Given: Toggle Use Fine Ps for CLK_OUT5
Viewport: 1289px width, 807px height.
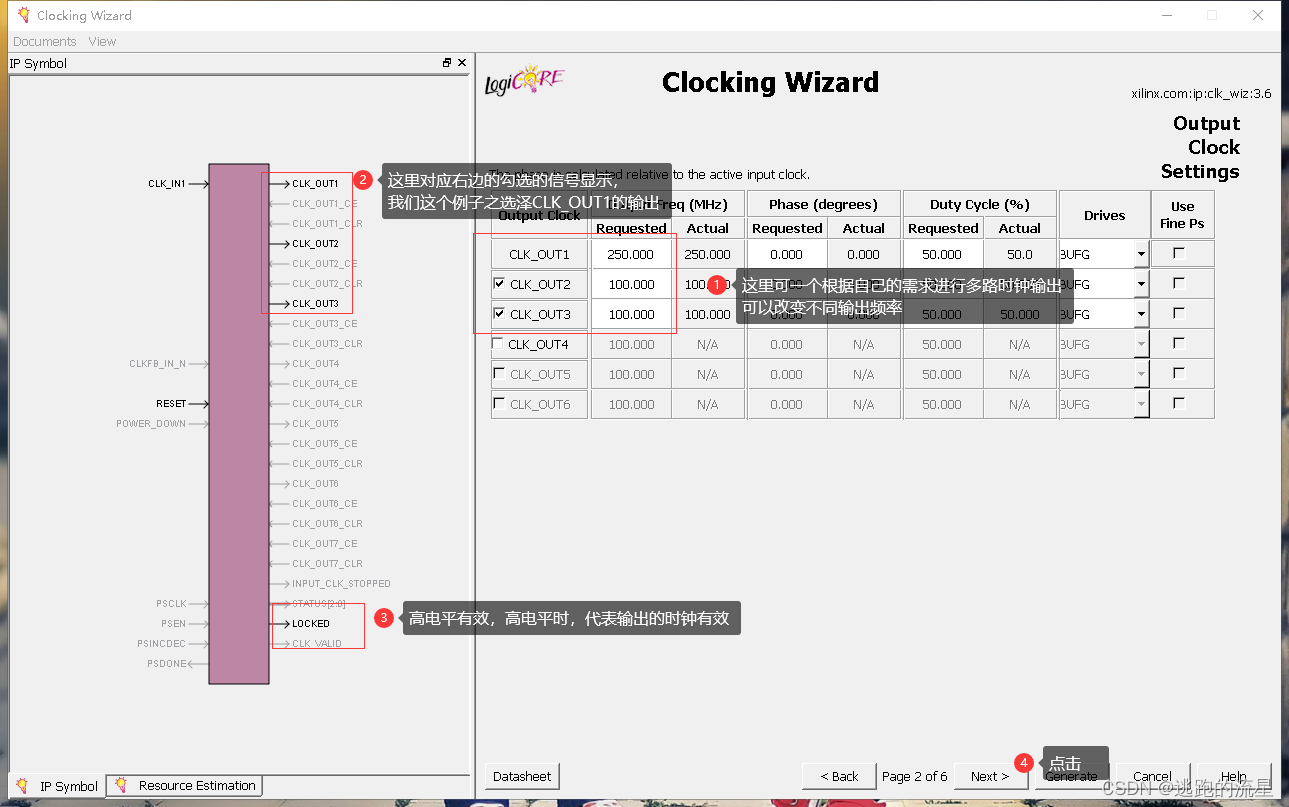Looking at the screenshot, I should point(1179,373).
